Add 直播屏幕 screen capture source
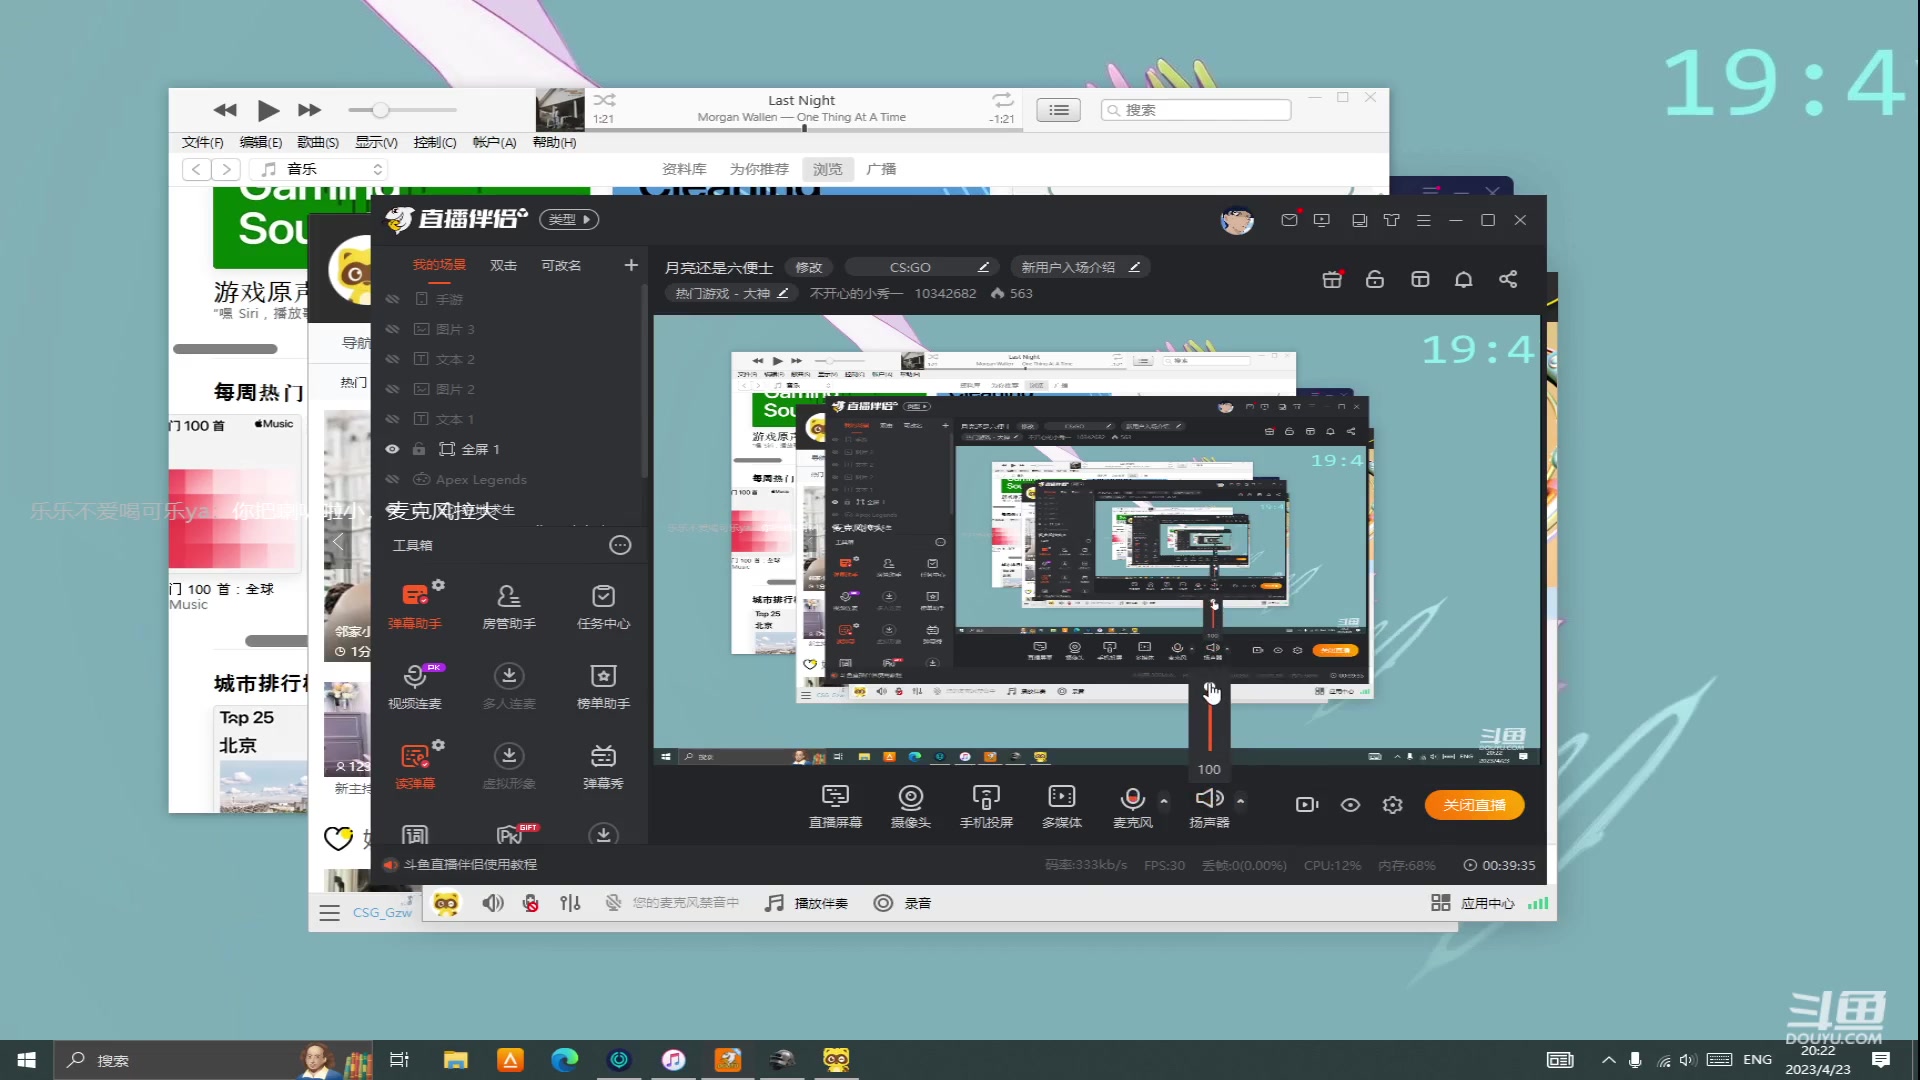 [x=835, y=806]
